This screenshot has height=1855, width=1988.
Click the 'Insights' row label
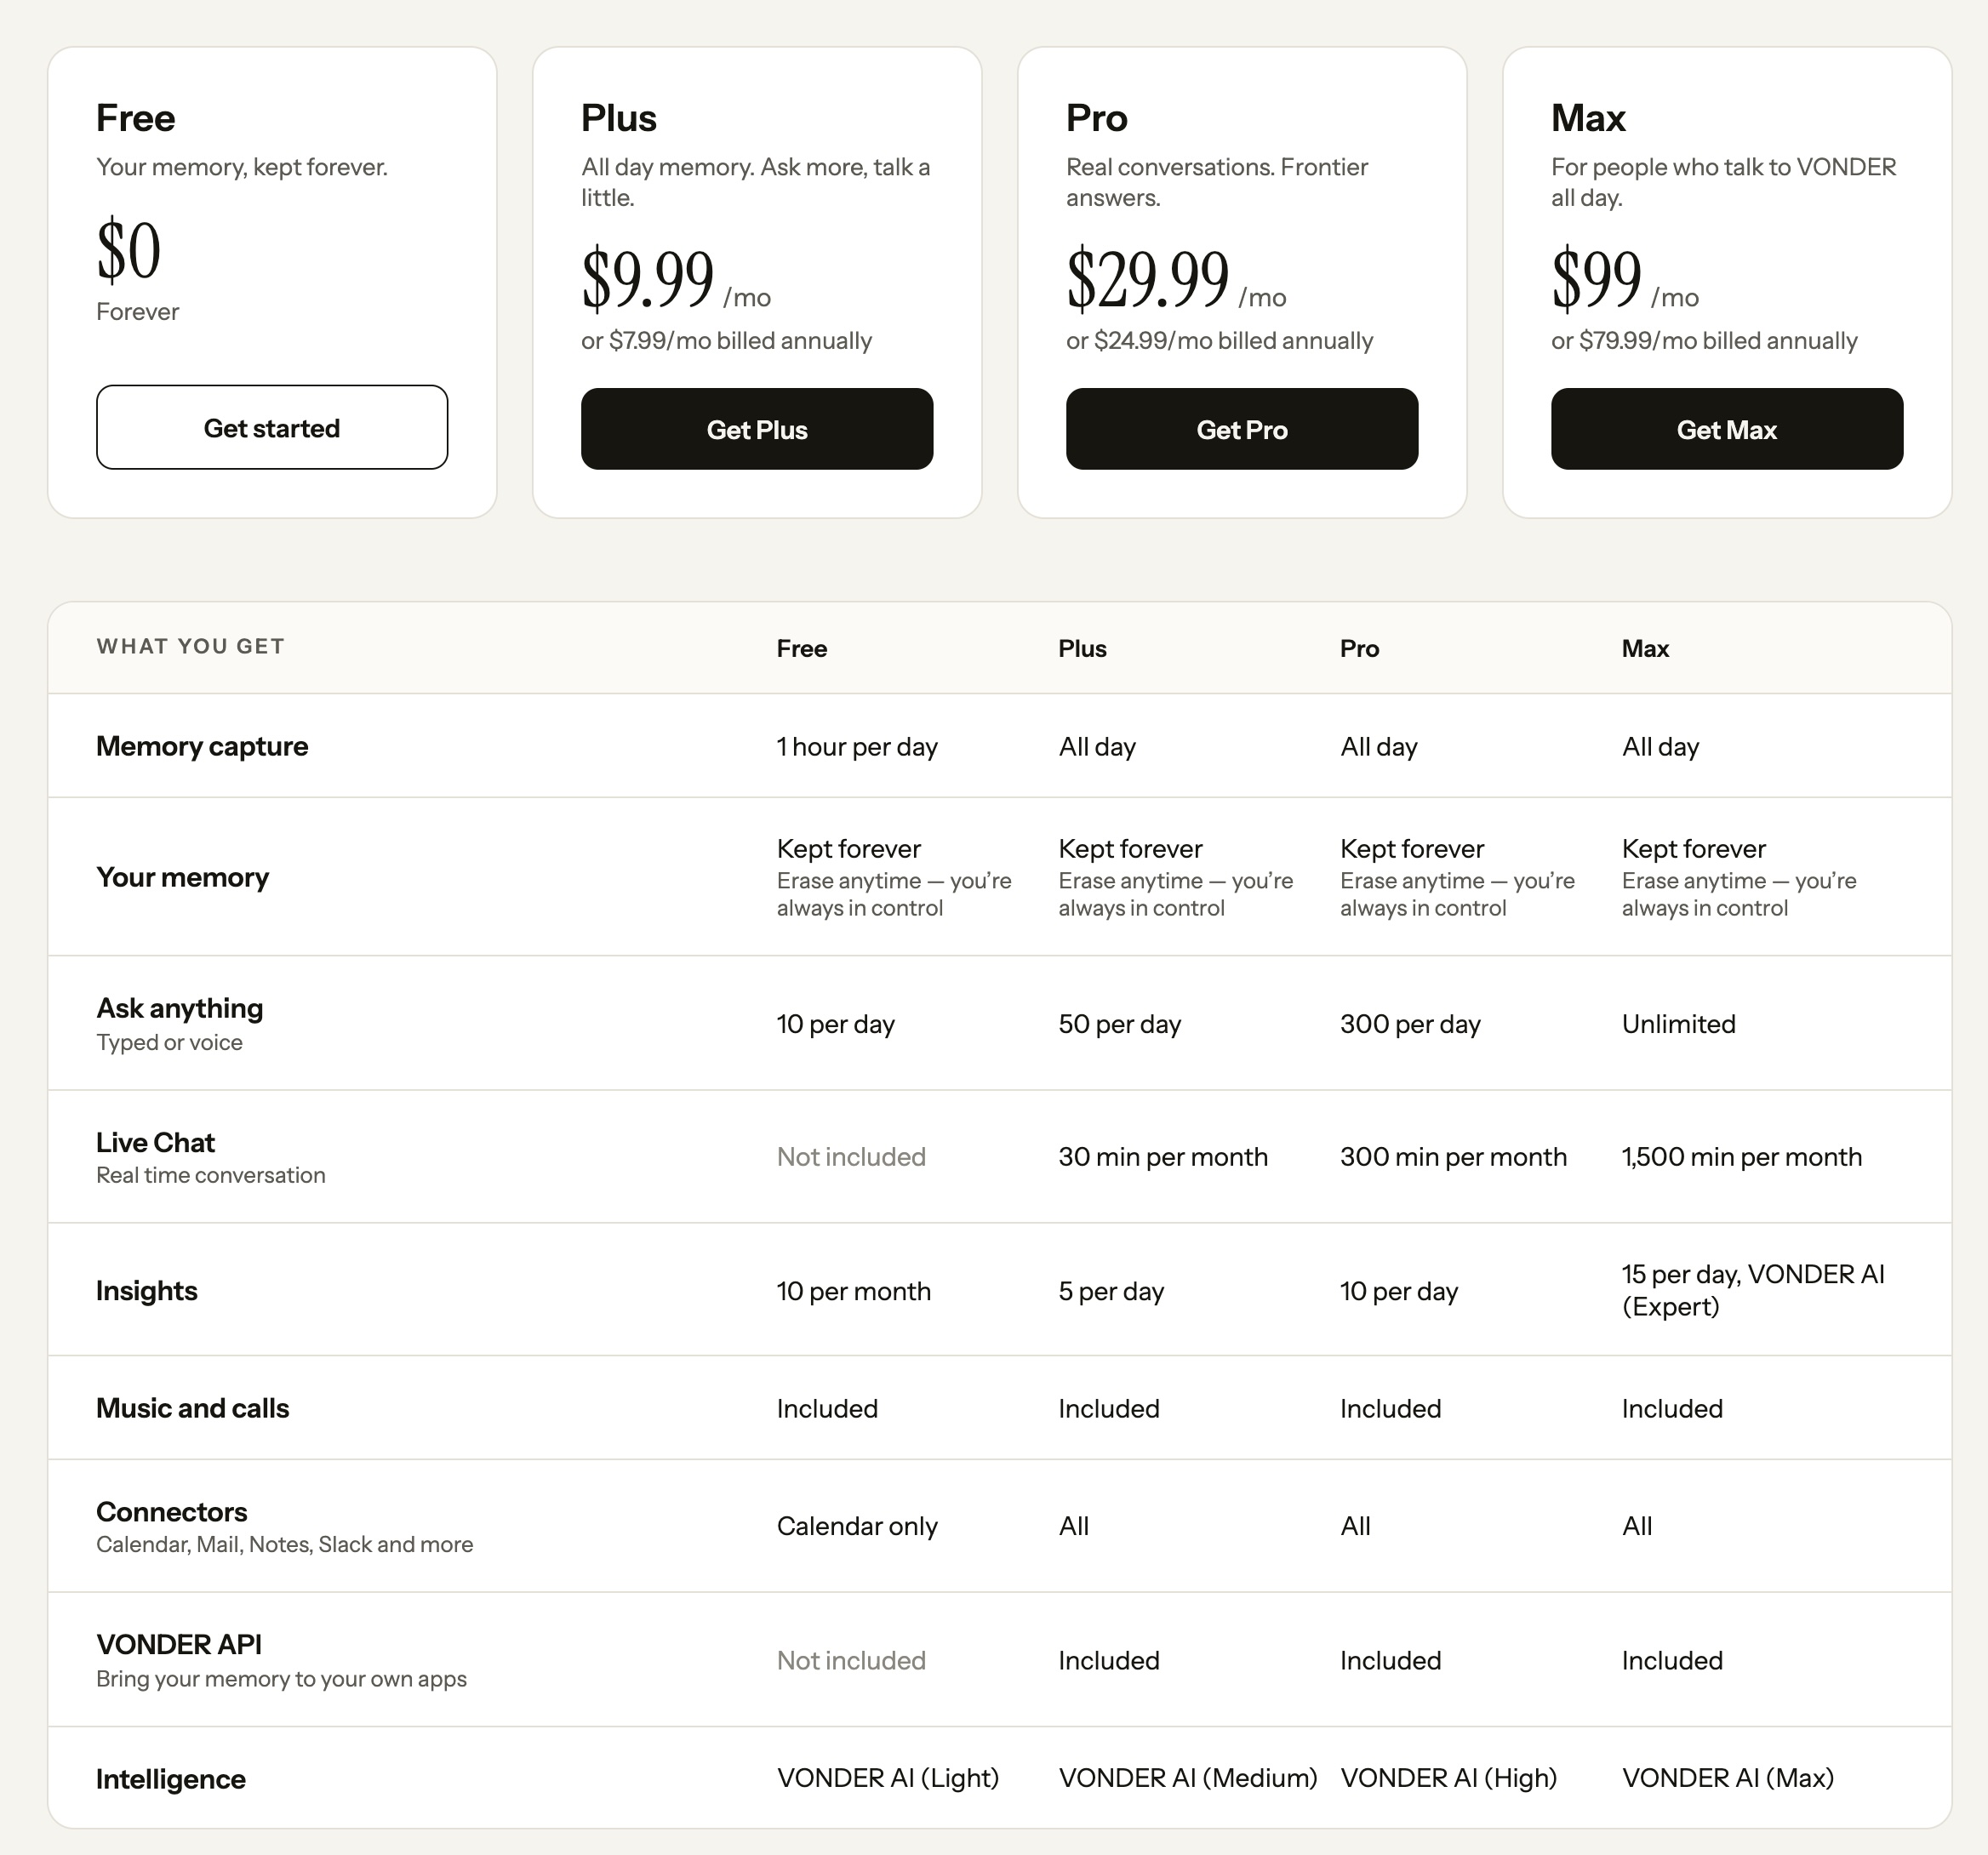(x=147, y=1291)
